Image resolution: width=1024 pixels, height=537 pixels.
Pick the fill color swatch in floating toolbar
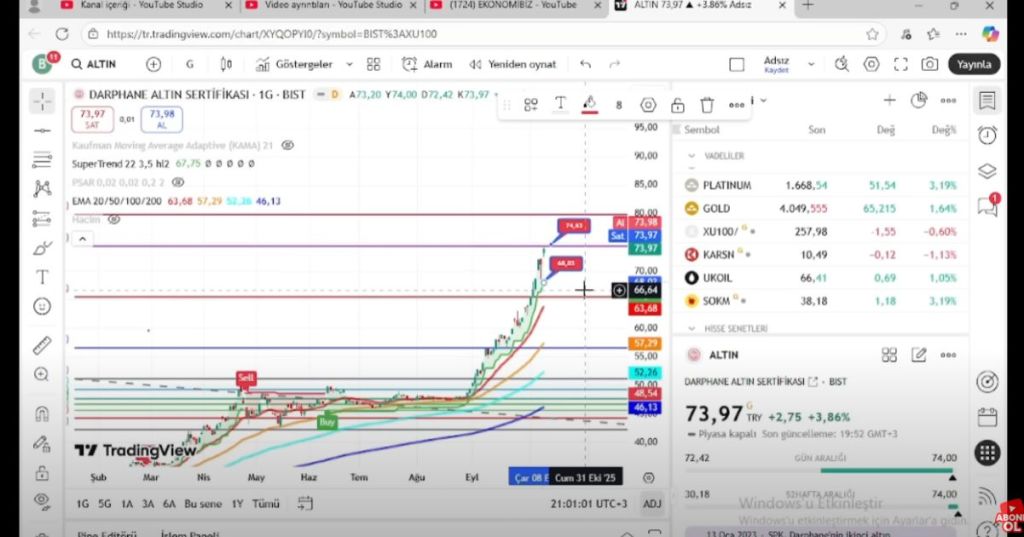pyautogui.click(x=590, y=105)
